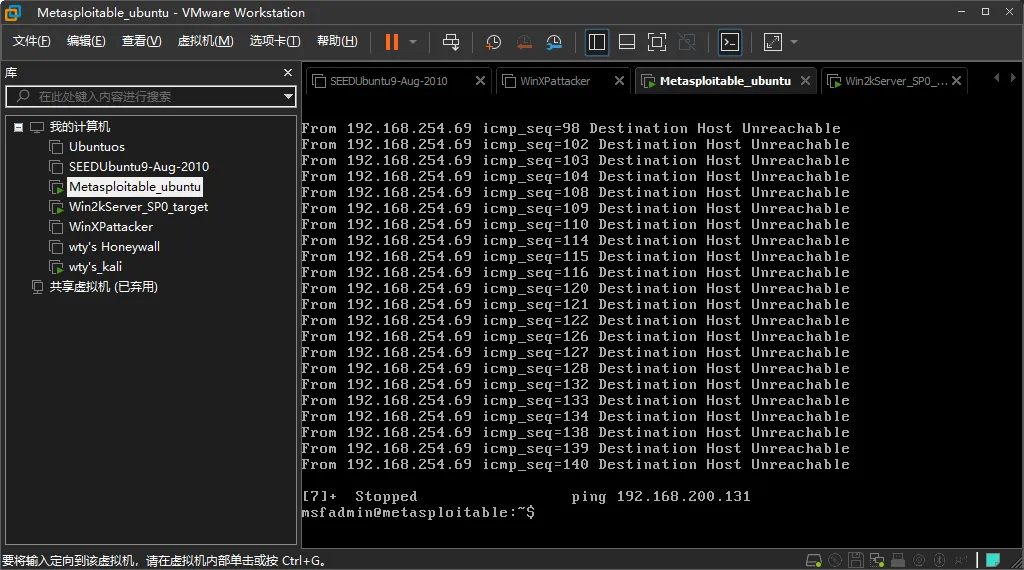
Task: Click the VMware Workstation title bar icon
Action: (13, 12)
